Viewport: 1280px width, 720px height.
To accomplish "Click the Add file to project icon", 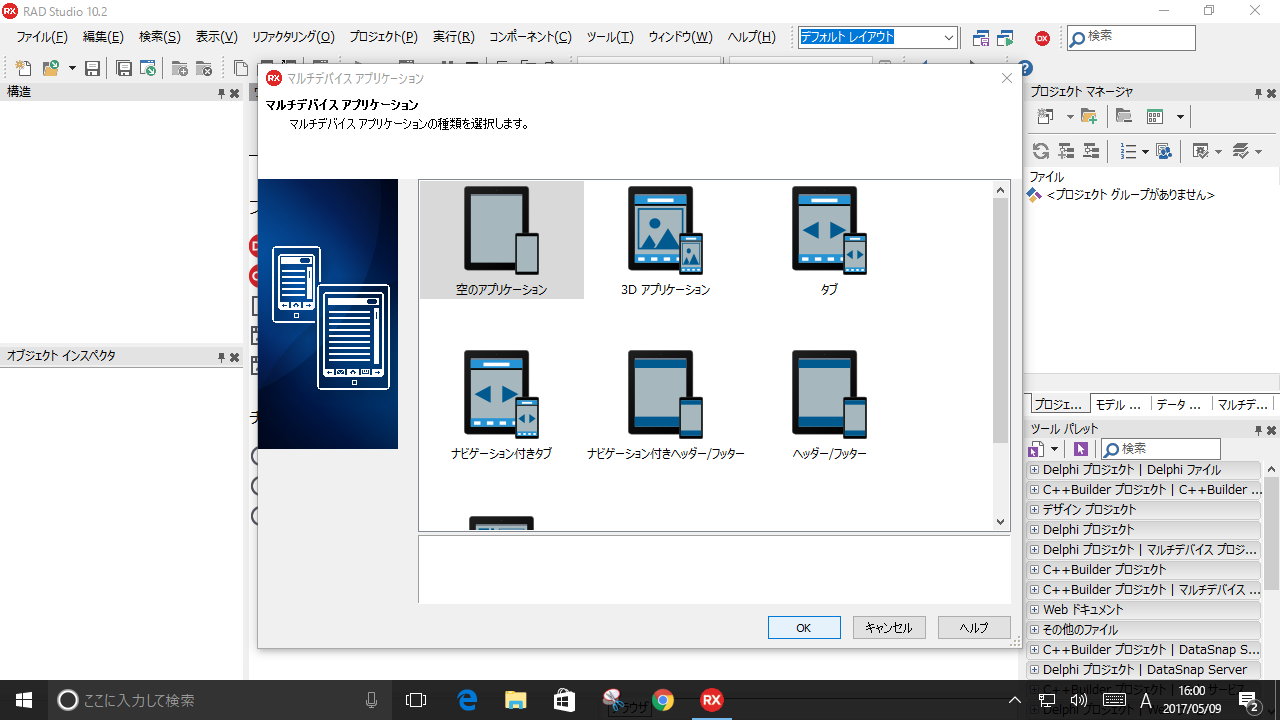I will click(x=180, y=68).
